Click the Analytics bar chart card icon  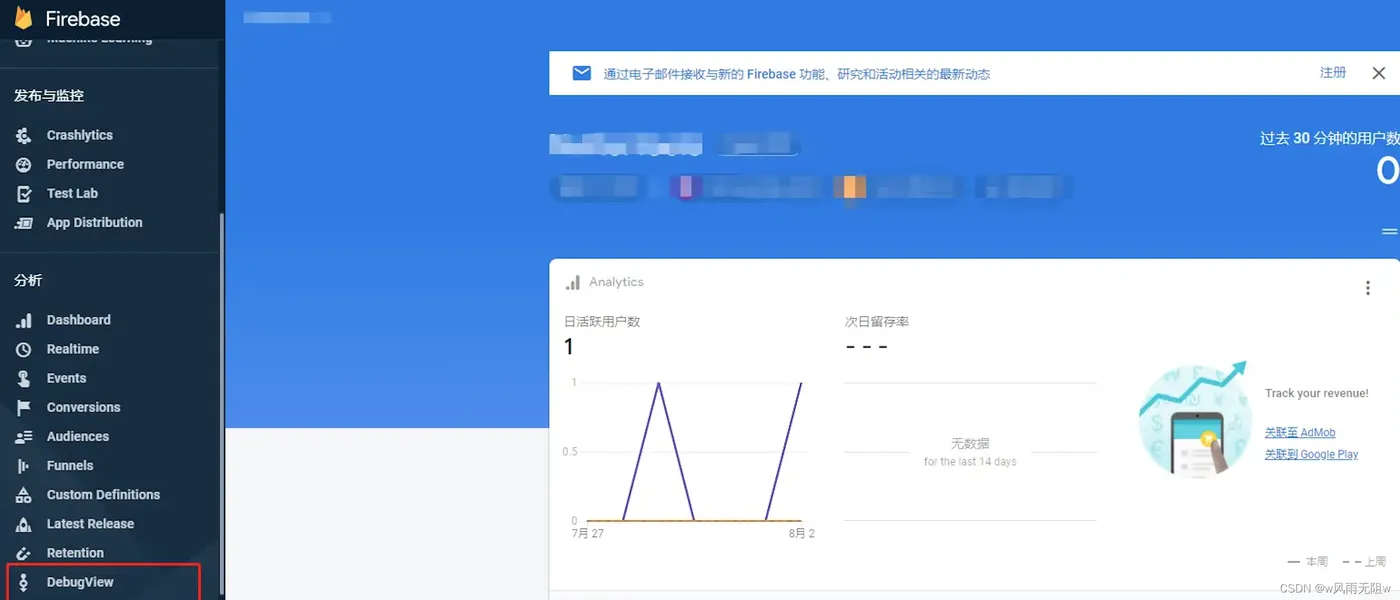click(x=573, y=283)
